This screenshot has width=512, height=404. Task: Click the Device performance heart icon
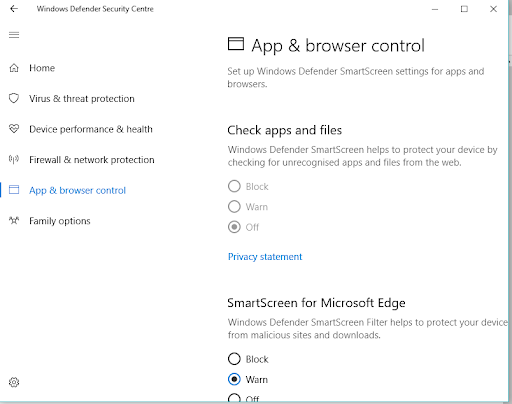[x=14, y=129]
